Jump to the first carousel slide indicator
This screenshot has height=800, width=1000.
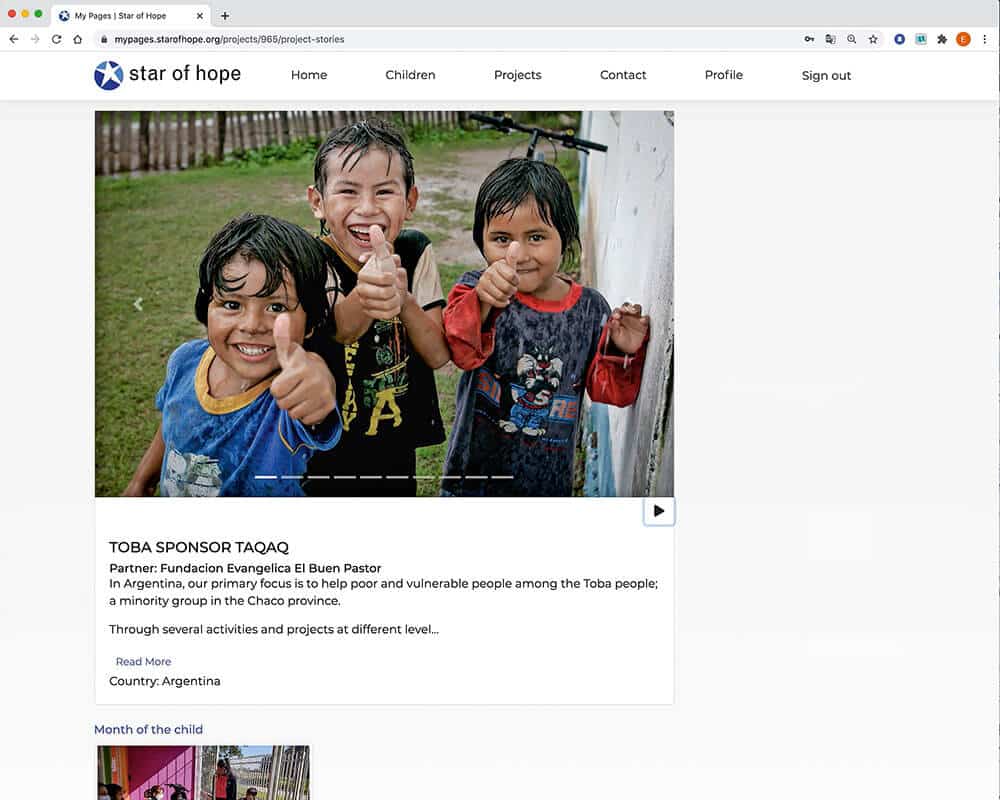(266, 477)
